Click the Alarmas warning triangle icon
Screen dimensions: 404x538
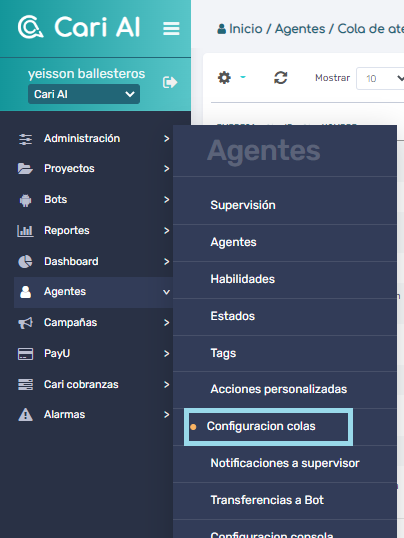click(25, 415)
